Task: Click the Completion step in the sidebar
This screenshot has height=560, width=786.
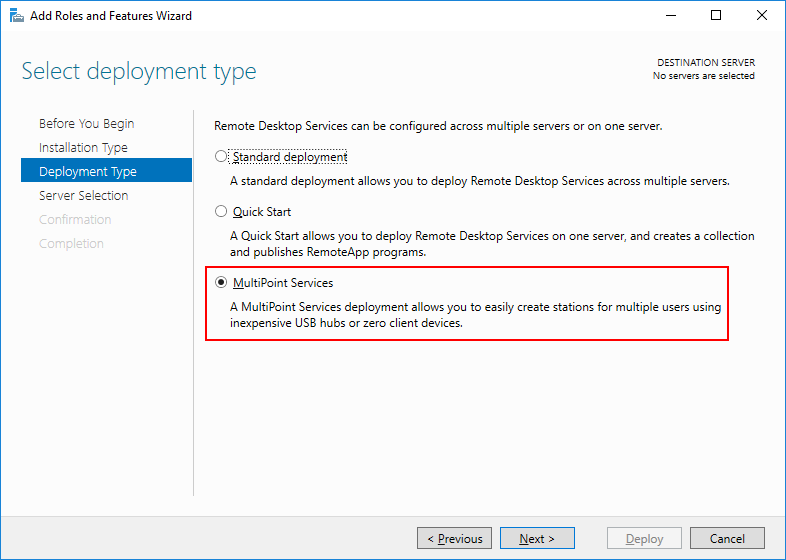Action: pos(71,244)
